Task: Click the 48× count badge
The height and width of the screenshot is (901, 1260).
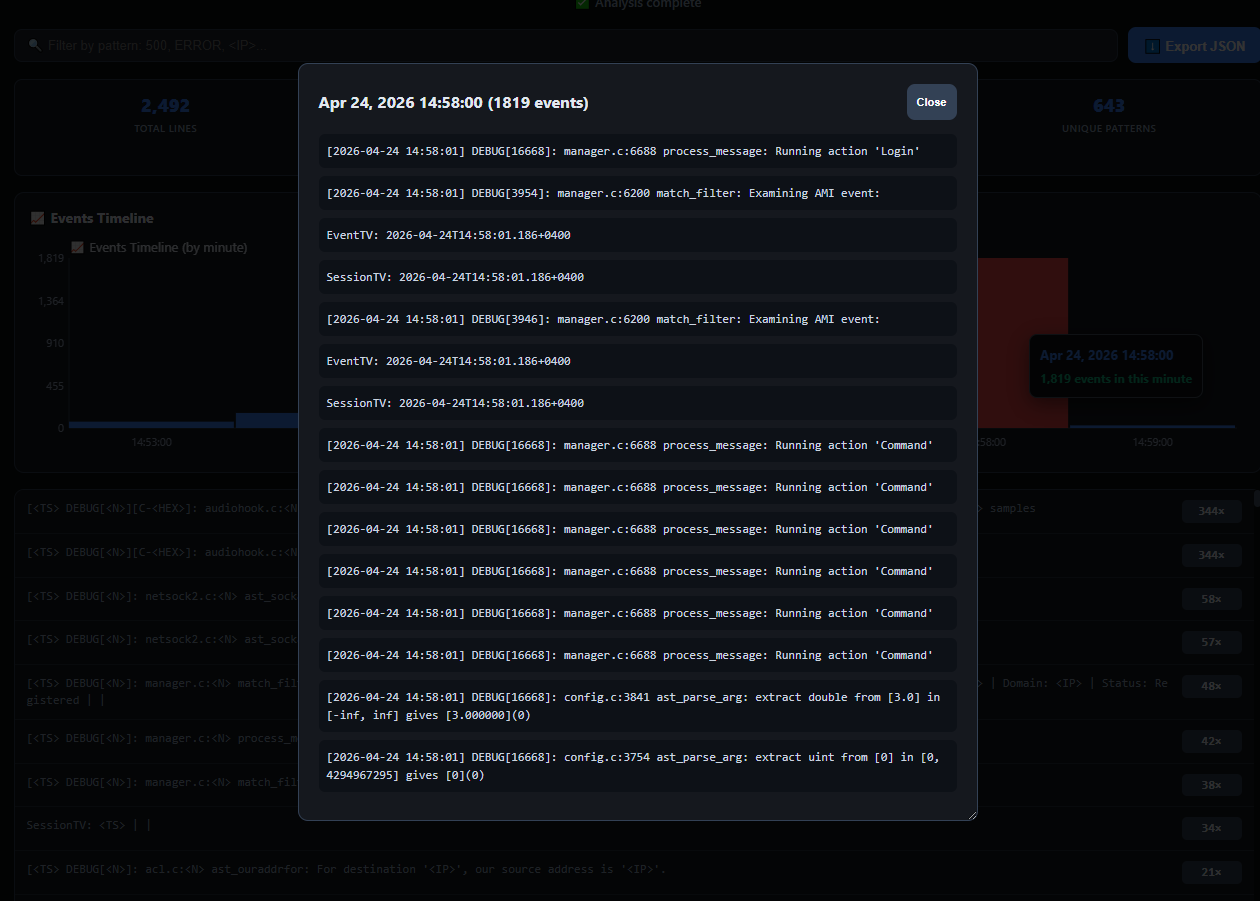Action: (1211, 687)
